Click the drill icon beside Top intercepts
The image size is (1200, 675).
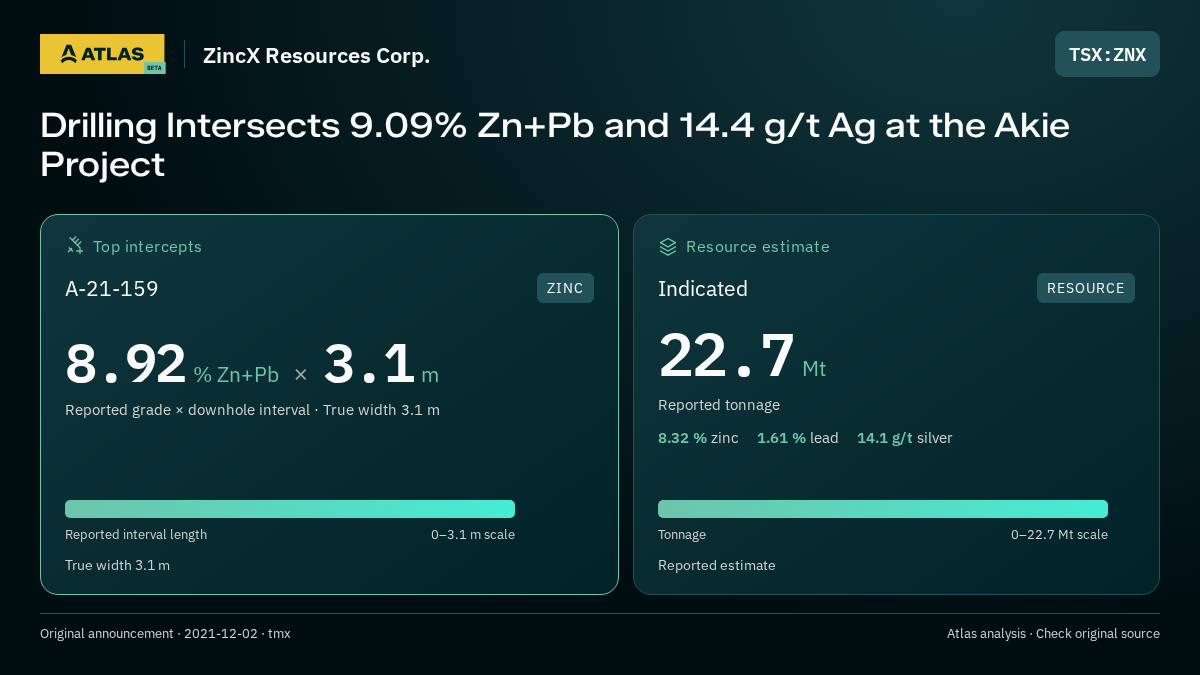pyautogui.click(x=75, y=246)
